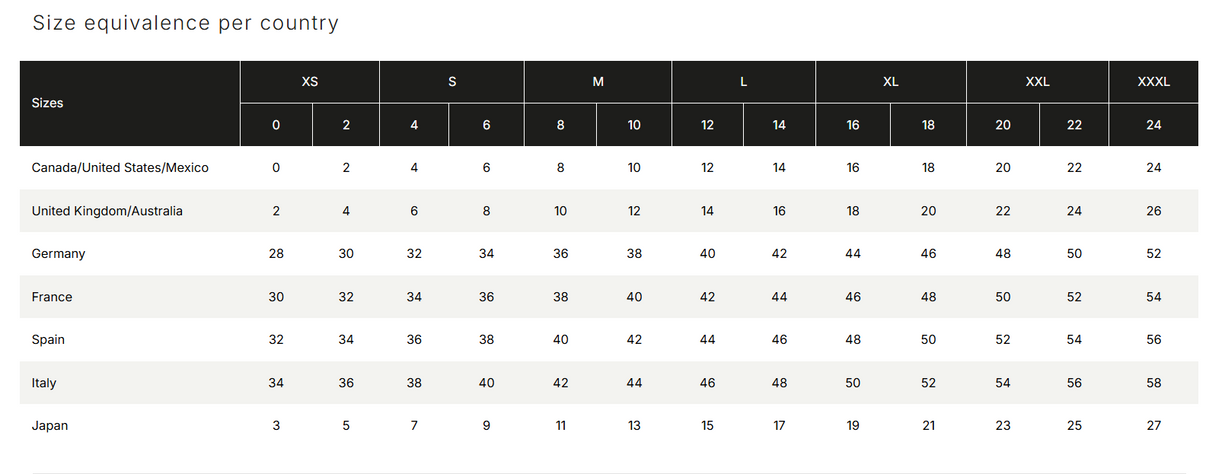Viewport: 1225px width, 474px height.
Task: Click the XL column header
Action: click(x=891, y=82)
